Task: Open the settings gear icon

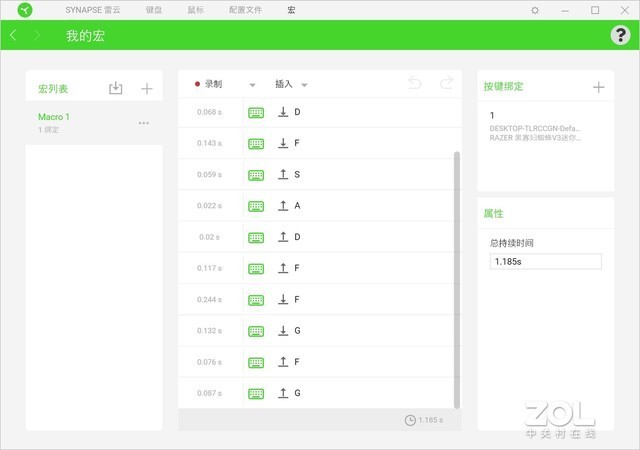Action: click(535, 10)
